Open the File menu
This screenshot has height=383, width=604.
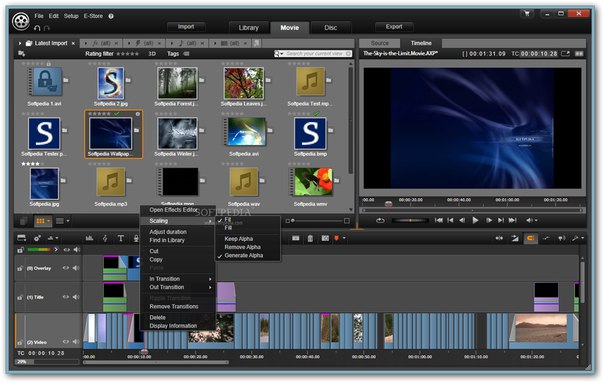[x=39, y=16]
